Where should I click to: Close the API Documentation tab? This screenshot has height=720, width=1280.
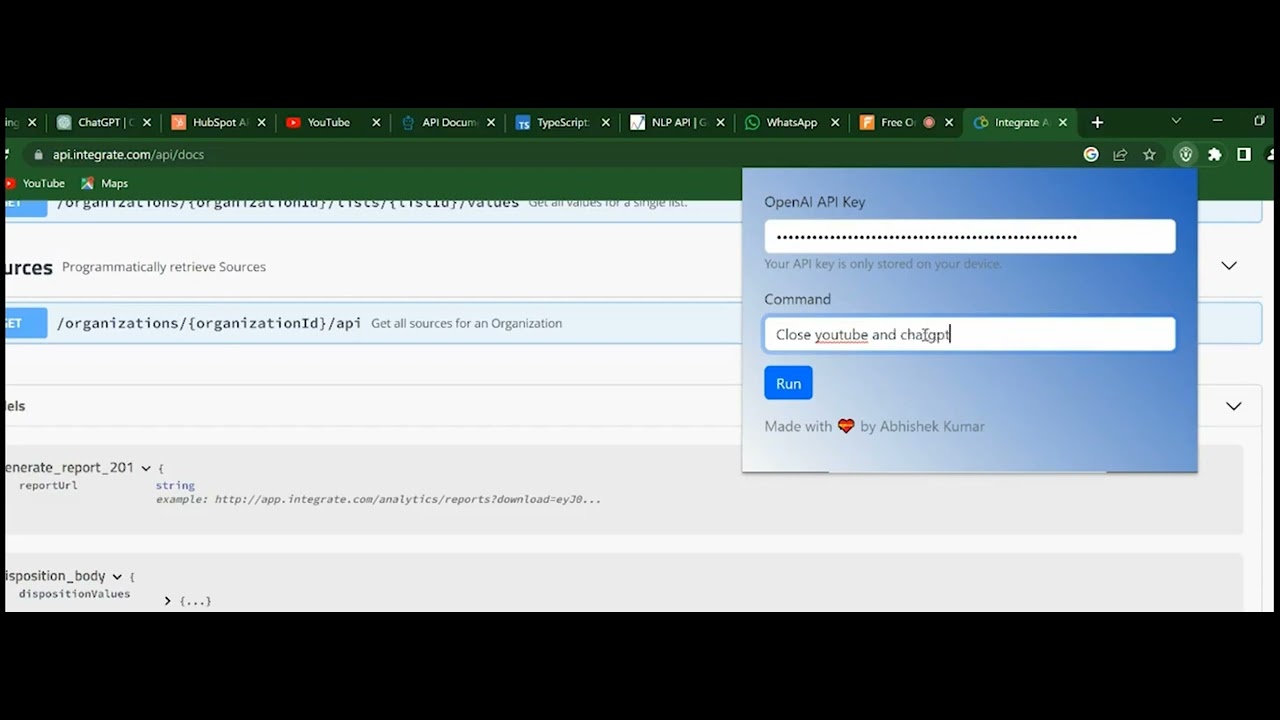pyautogui.click(x=491, y=122)
